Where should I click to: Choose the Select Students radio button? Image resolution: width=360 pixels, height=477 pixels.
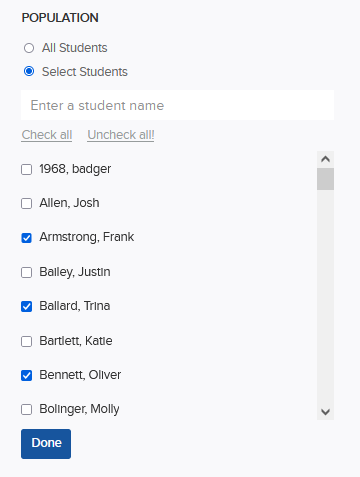click(29, 71)
